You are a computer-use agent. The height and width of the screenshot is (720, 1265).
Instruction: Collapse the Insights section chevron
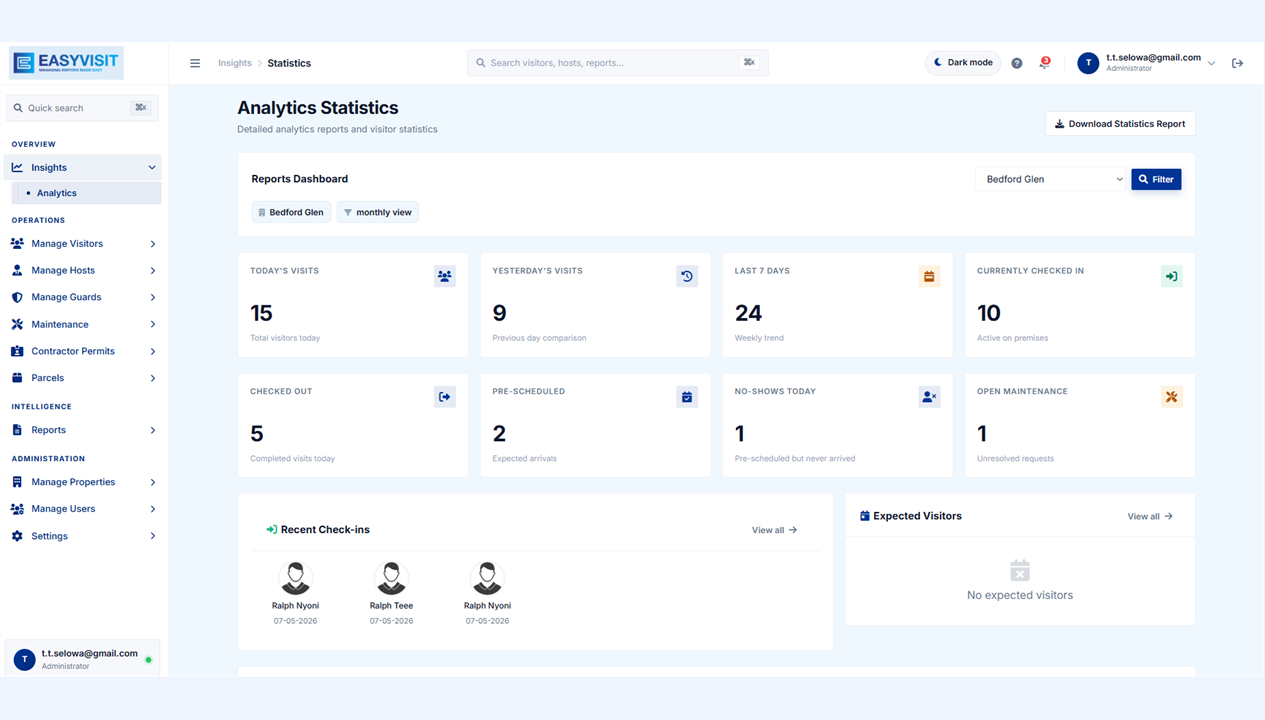152,168
